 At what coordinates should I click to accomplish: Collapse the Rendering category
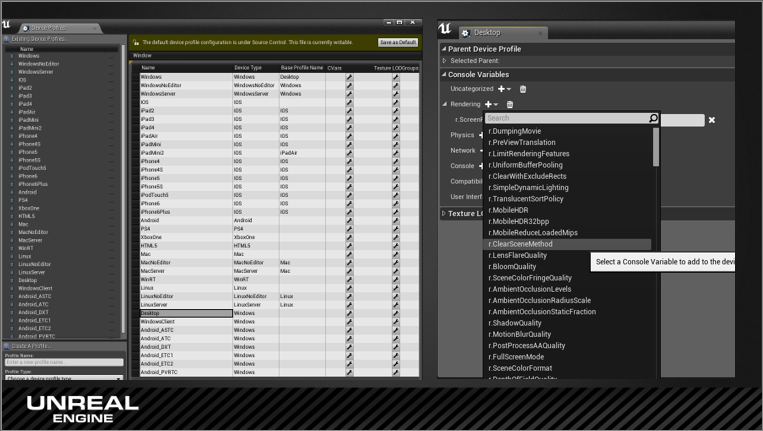pos(445,104)
